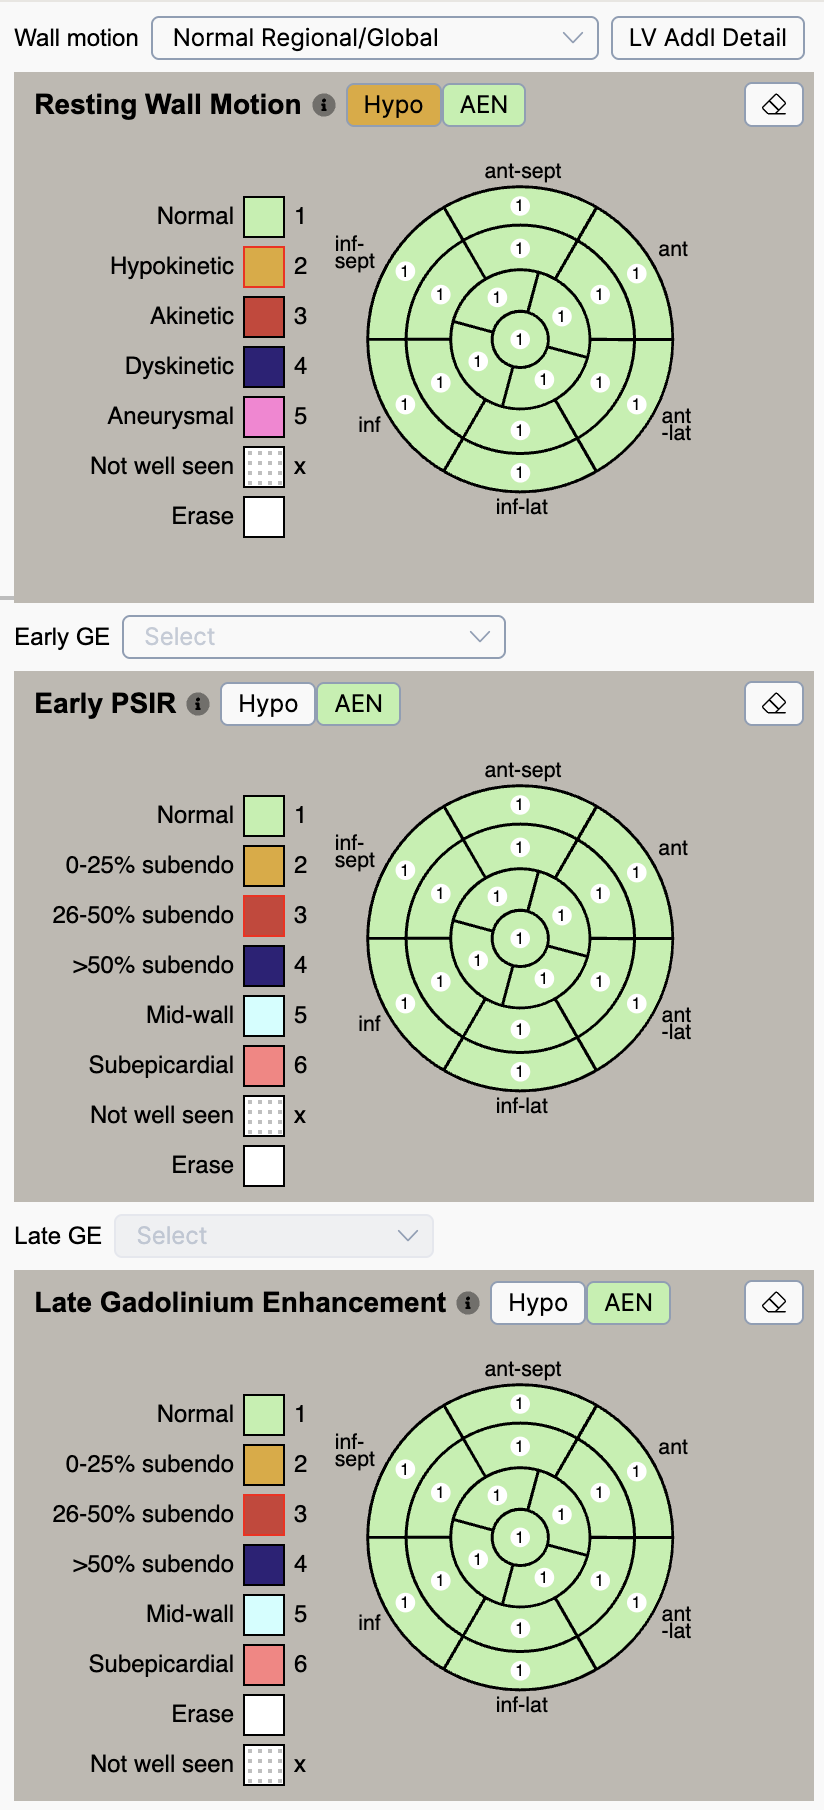Image resolution: width=824 pixels, height=1810 pixels.
Task: Click eraser icon in Late Gadolinium Enhancement panel
Action: [773, 1303]
